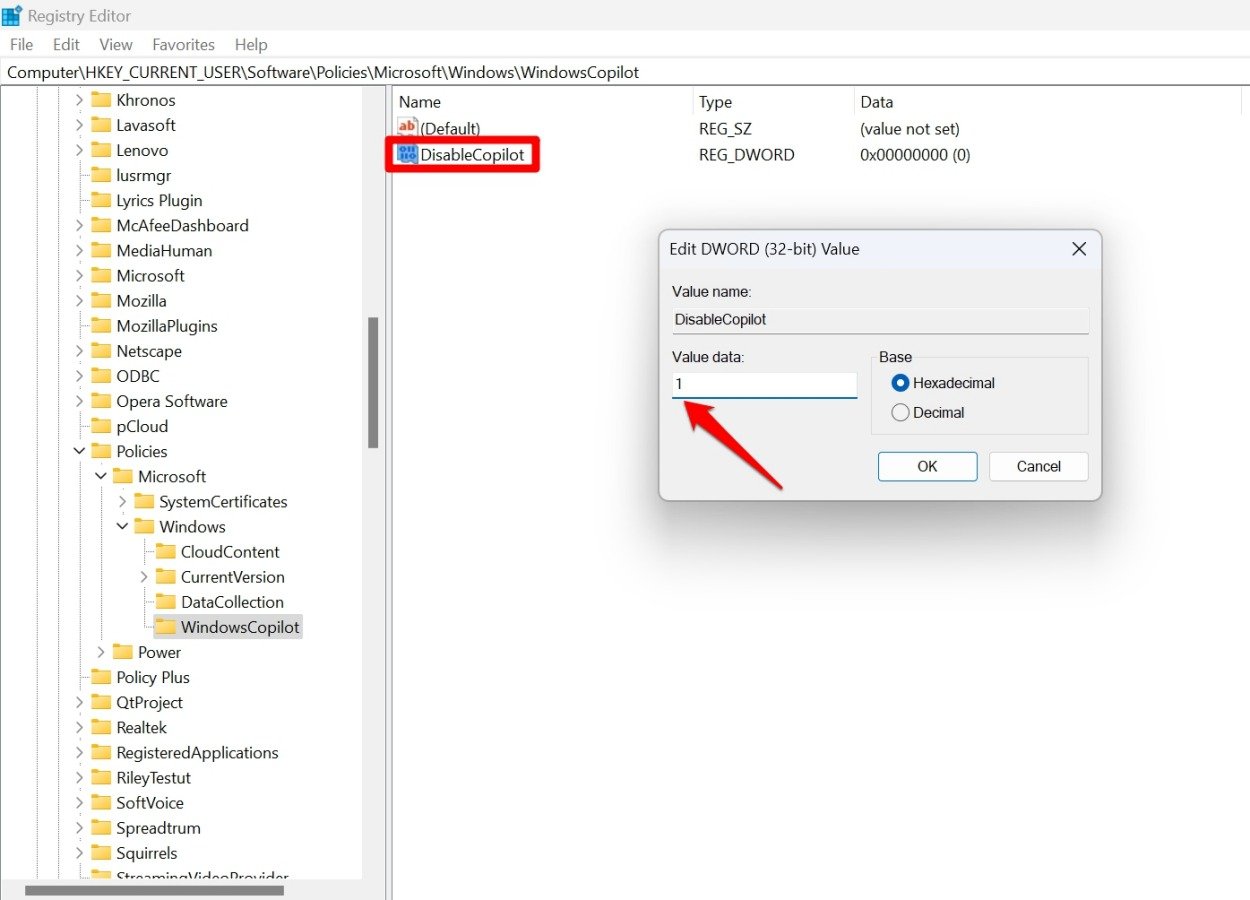Click the Policy Plus folder icon
The width and height of the screenshot is (1250, 900).
pos(100,677)
